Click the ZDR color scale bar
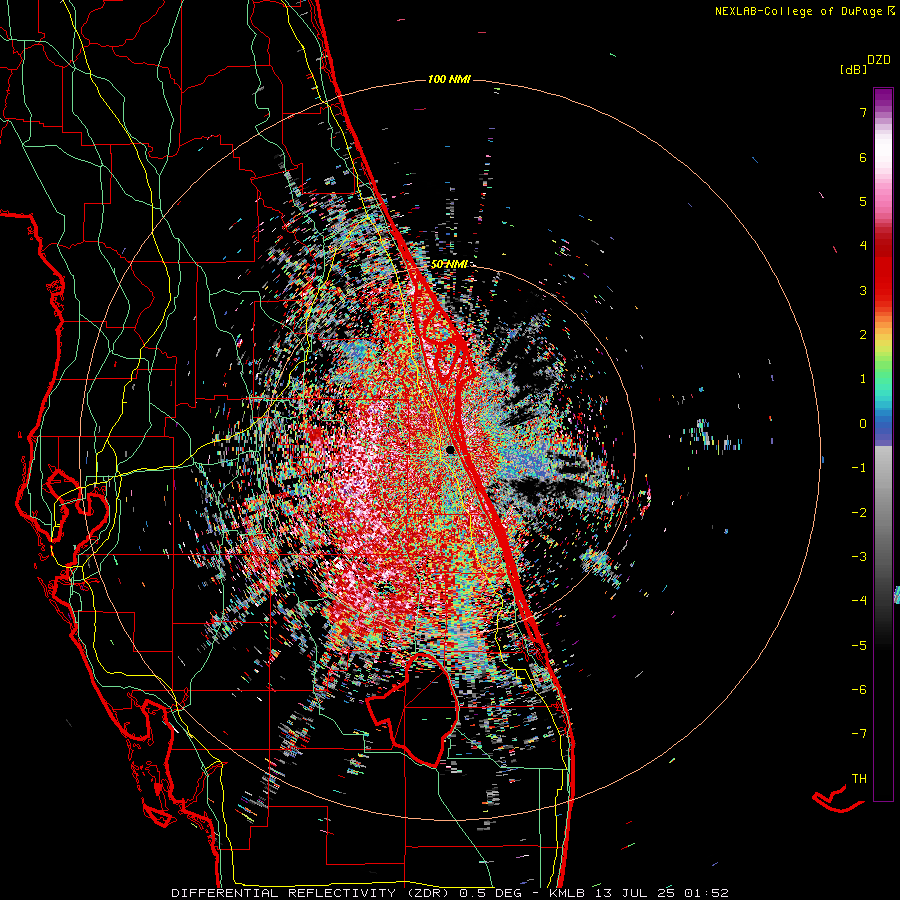The height and width of the screenshot is (900, 900). pyautogui.click(x=883, y=444)
